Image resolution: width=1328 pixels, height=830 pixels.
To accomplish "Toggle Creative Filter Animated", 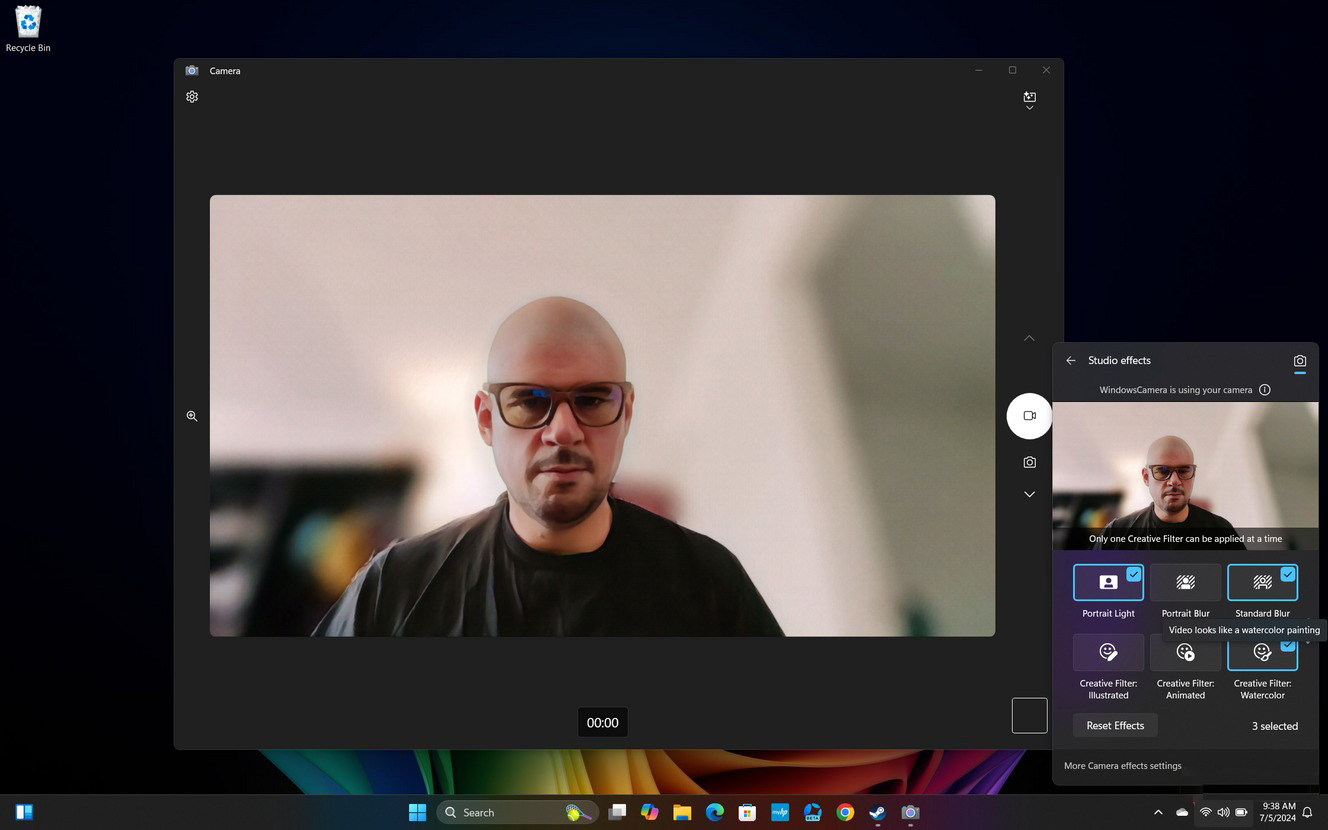I will (1185, 652).
